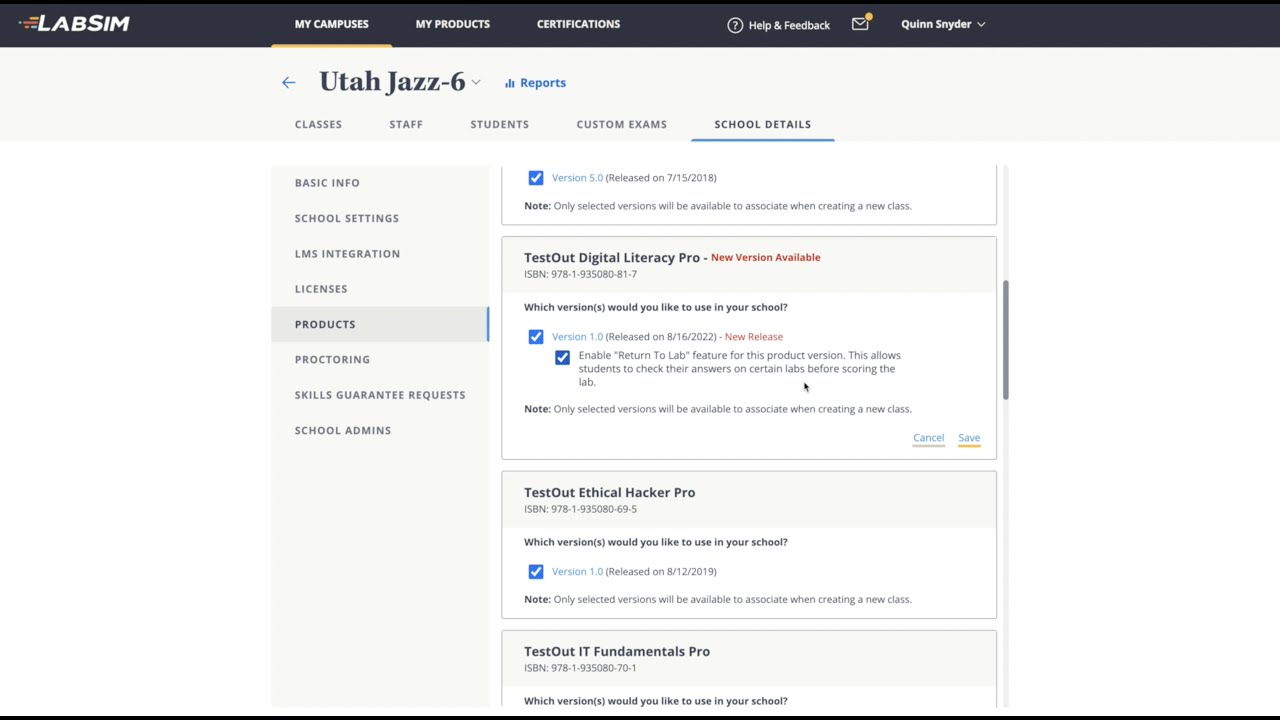Viewport: 1280px width, 720px height.
Task: Save the Digital Literacy Pro version settings
Action: (x=969, y=438)
